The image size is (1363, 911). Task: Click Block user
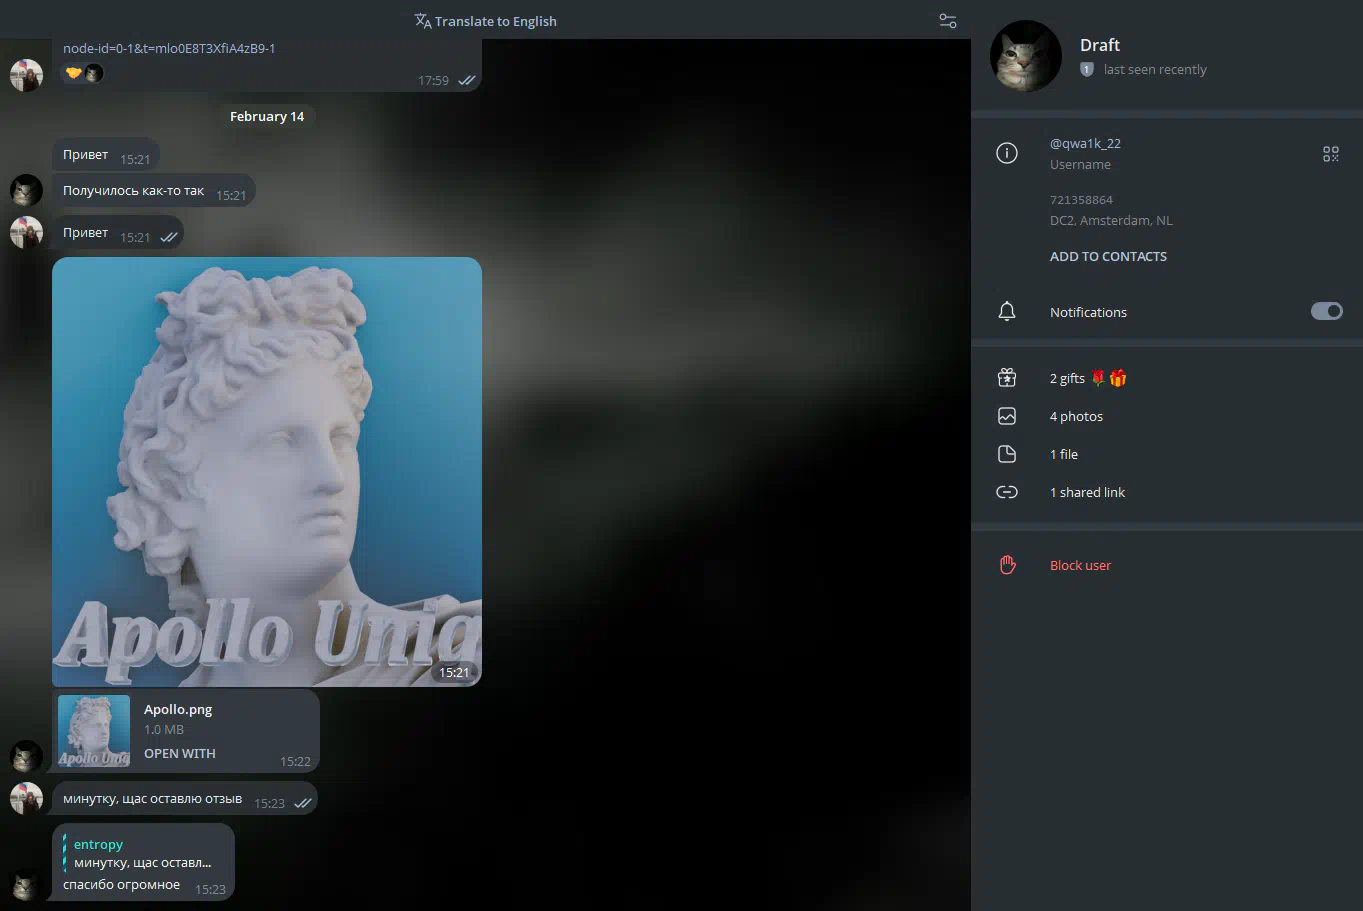tap(1080, 565)
